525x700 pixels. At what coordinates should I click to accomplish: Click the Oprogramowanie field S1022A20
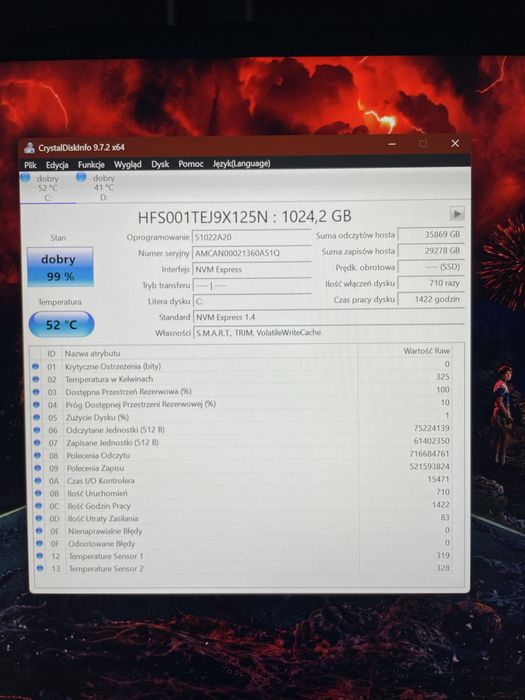251,237
